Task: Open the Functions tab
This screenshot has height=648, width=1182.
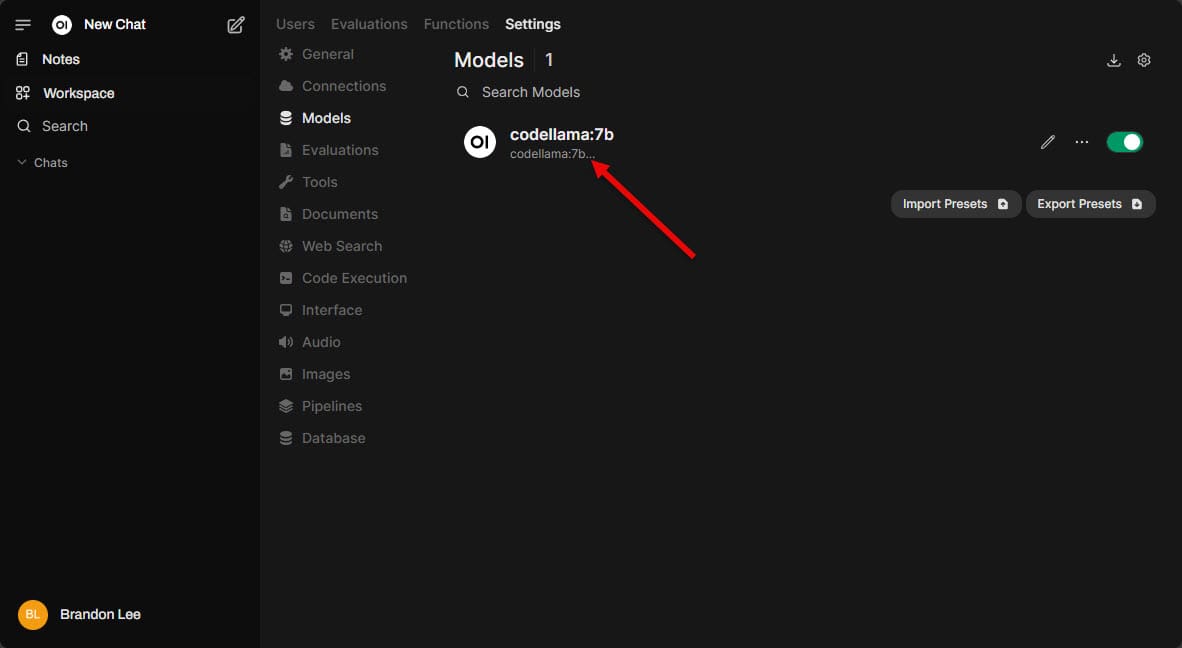Action: click(x=456, y=24)
